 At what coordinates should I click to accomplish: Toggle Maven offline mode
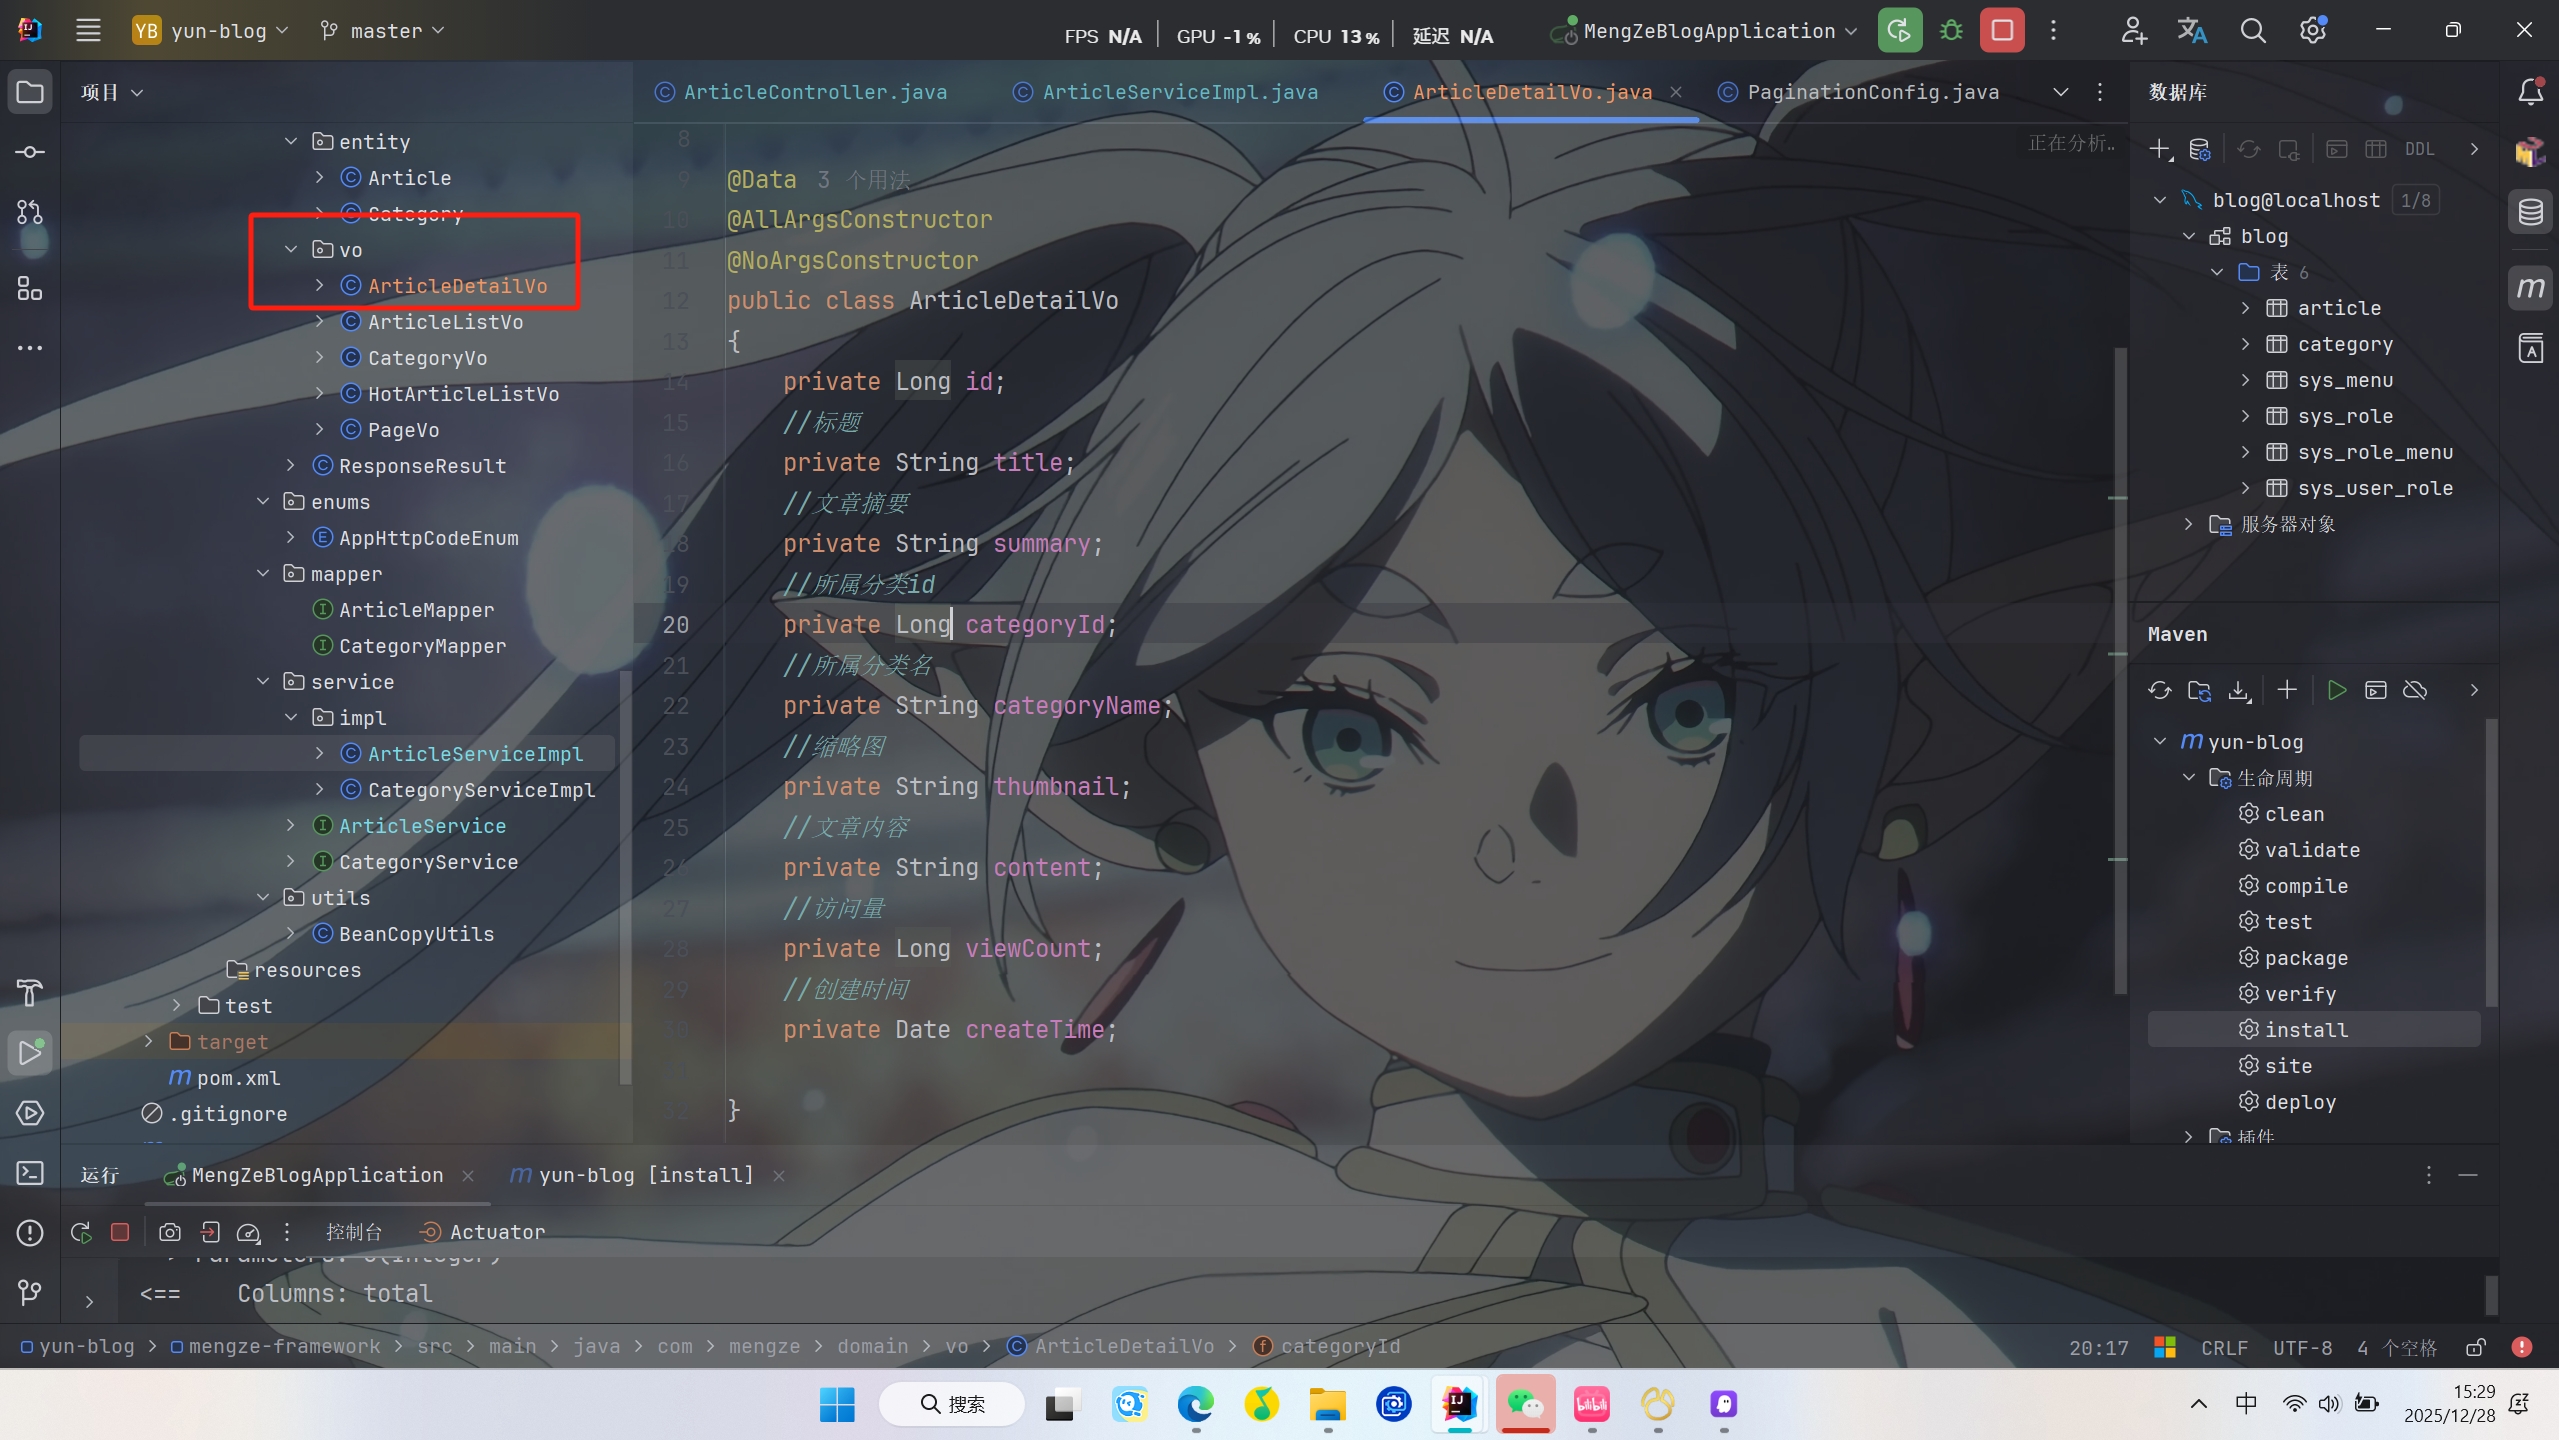2415,690
